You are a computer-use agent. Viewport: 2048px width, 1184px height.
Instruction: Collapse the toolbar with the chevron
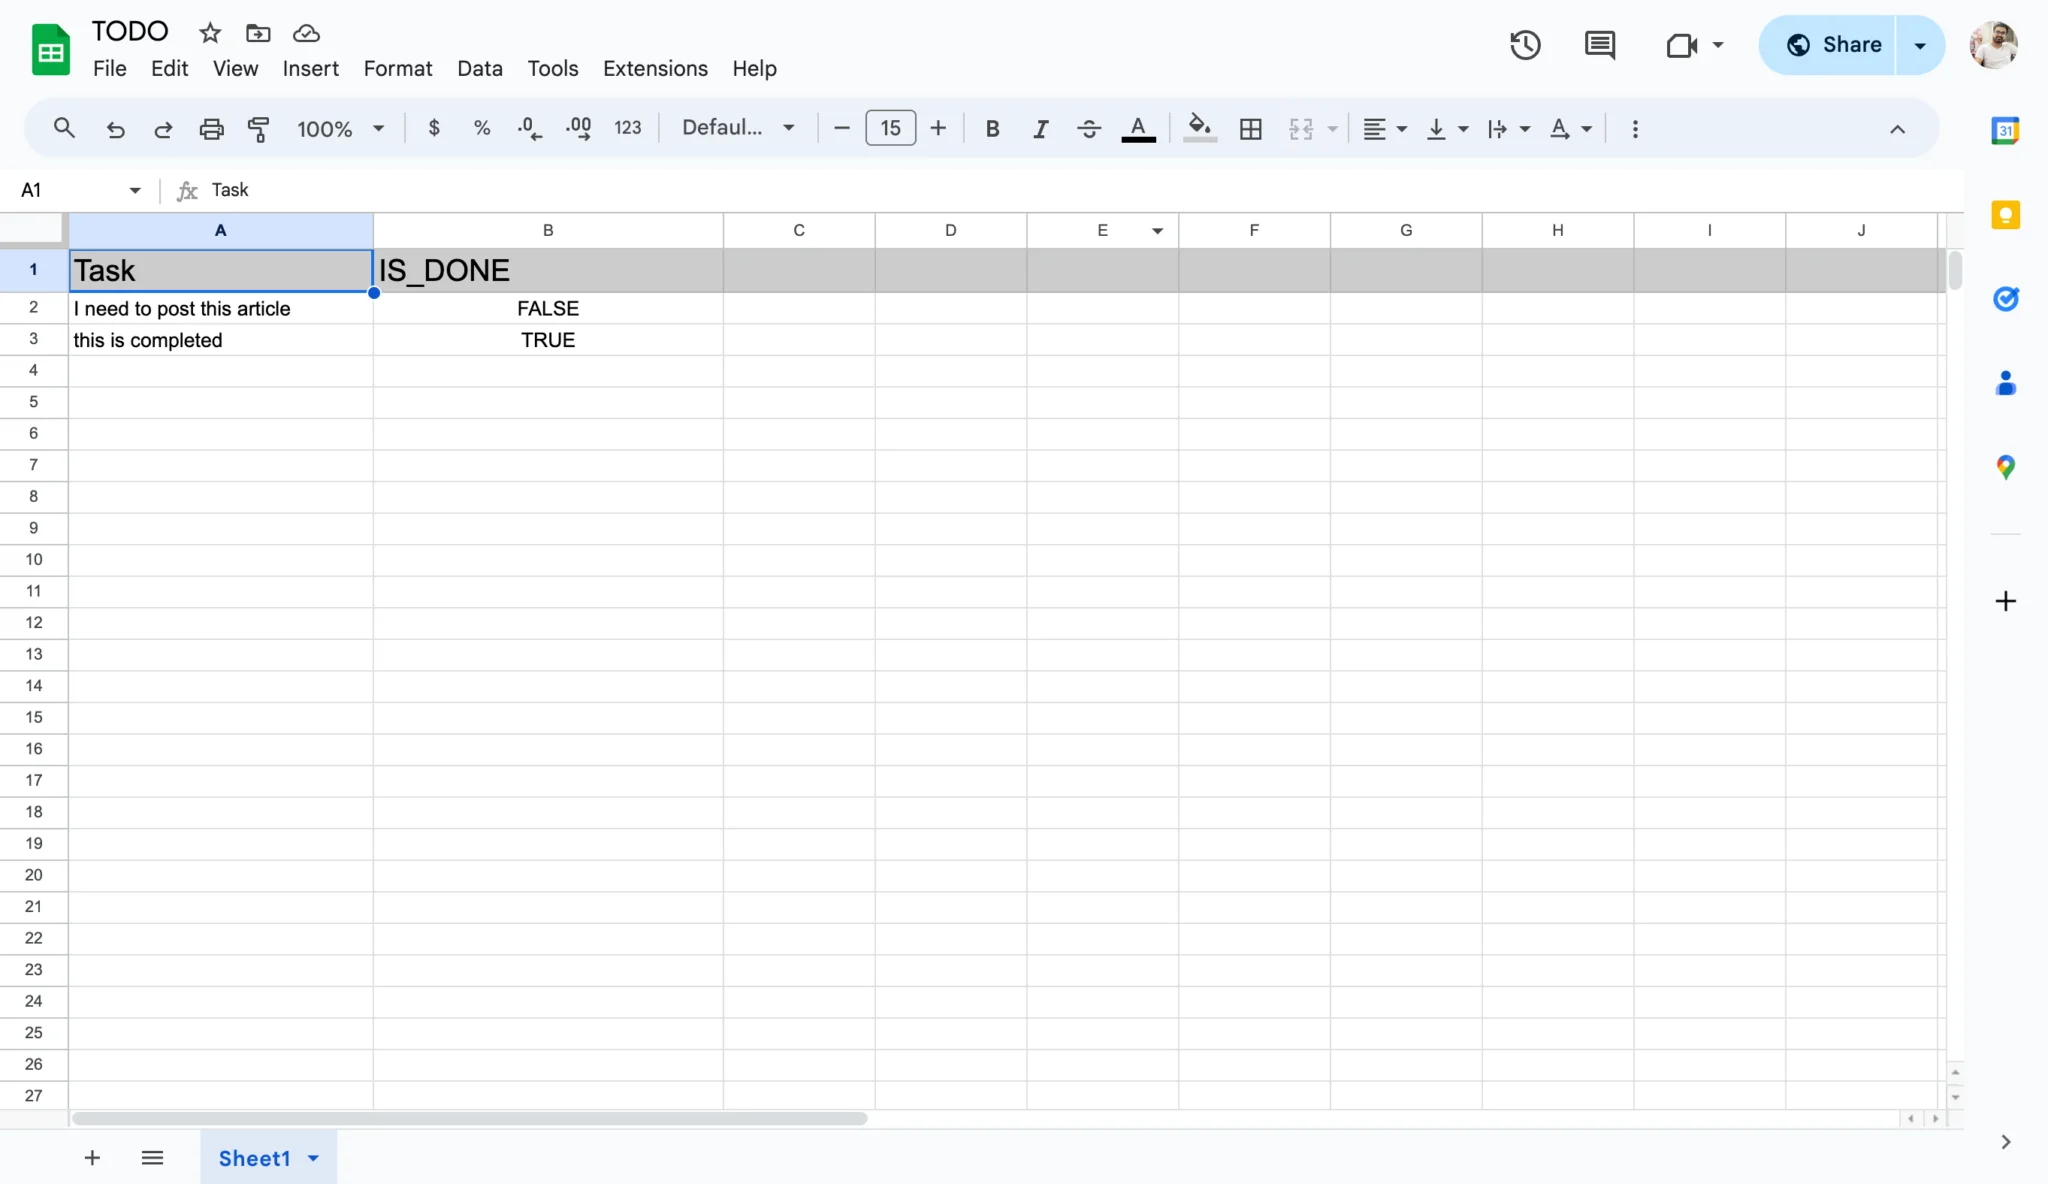point(1896,128)
